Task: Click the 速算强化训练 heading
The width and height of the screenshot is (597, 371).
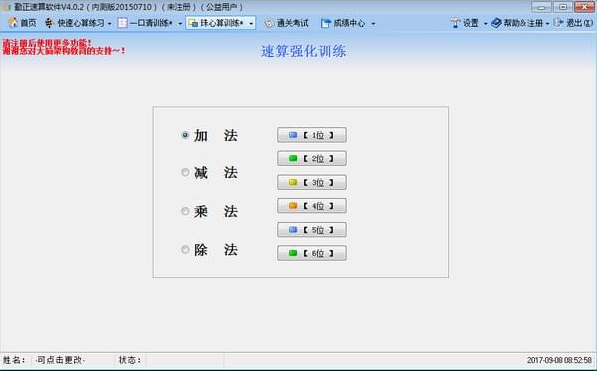Action: (x=303, y=51)
